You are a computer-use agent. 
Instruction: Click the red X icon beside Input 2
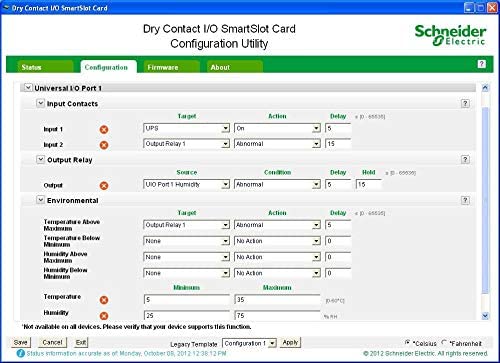pos(104,145)
